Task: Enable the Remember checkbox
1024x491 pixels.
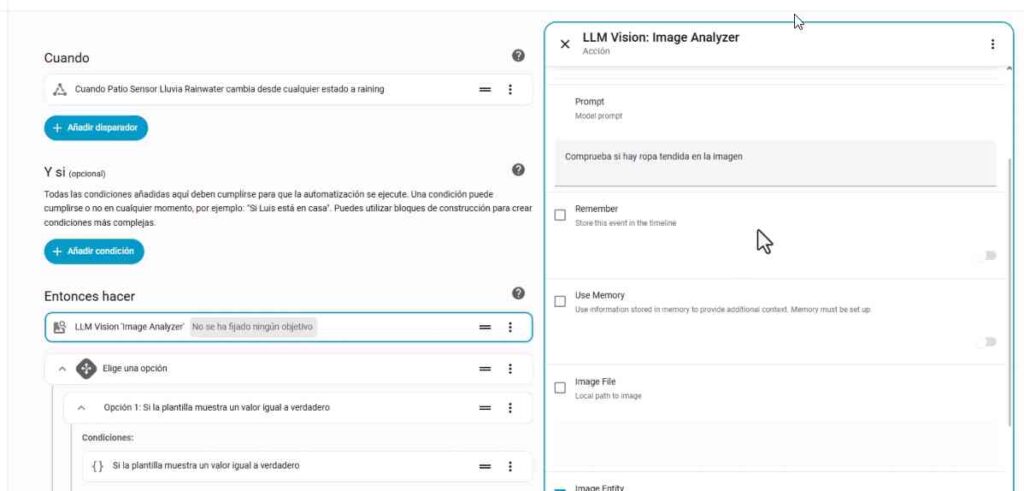Action: pos(560,215)
